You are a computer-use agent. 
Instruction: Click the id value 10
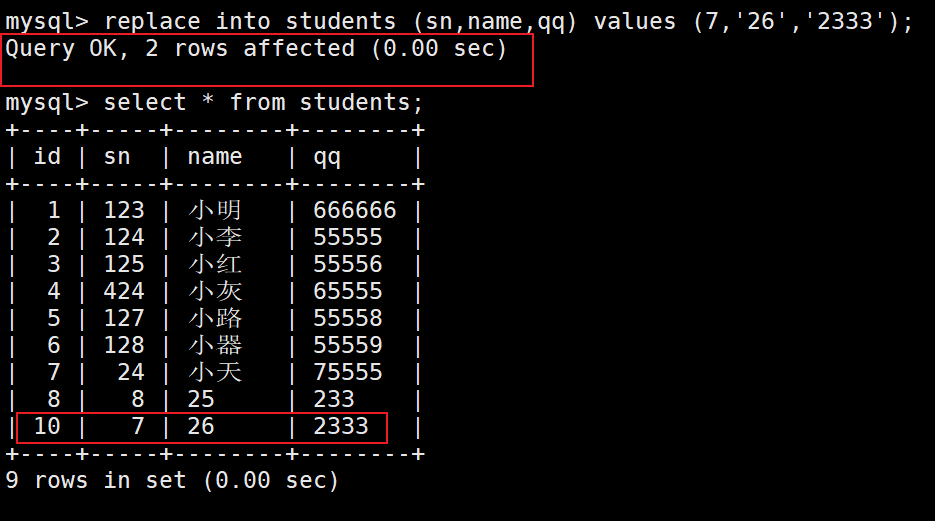click(x=47, y=426)
